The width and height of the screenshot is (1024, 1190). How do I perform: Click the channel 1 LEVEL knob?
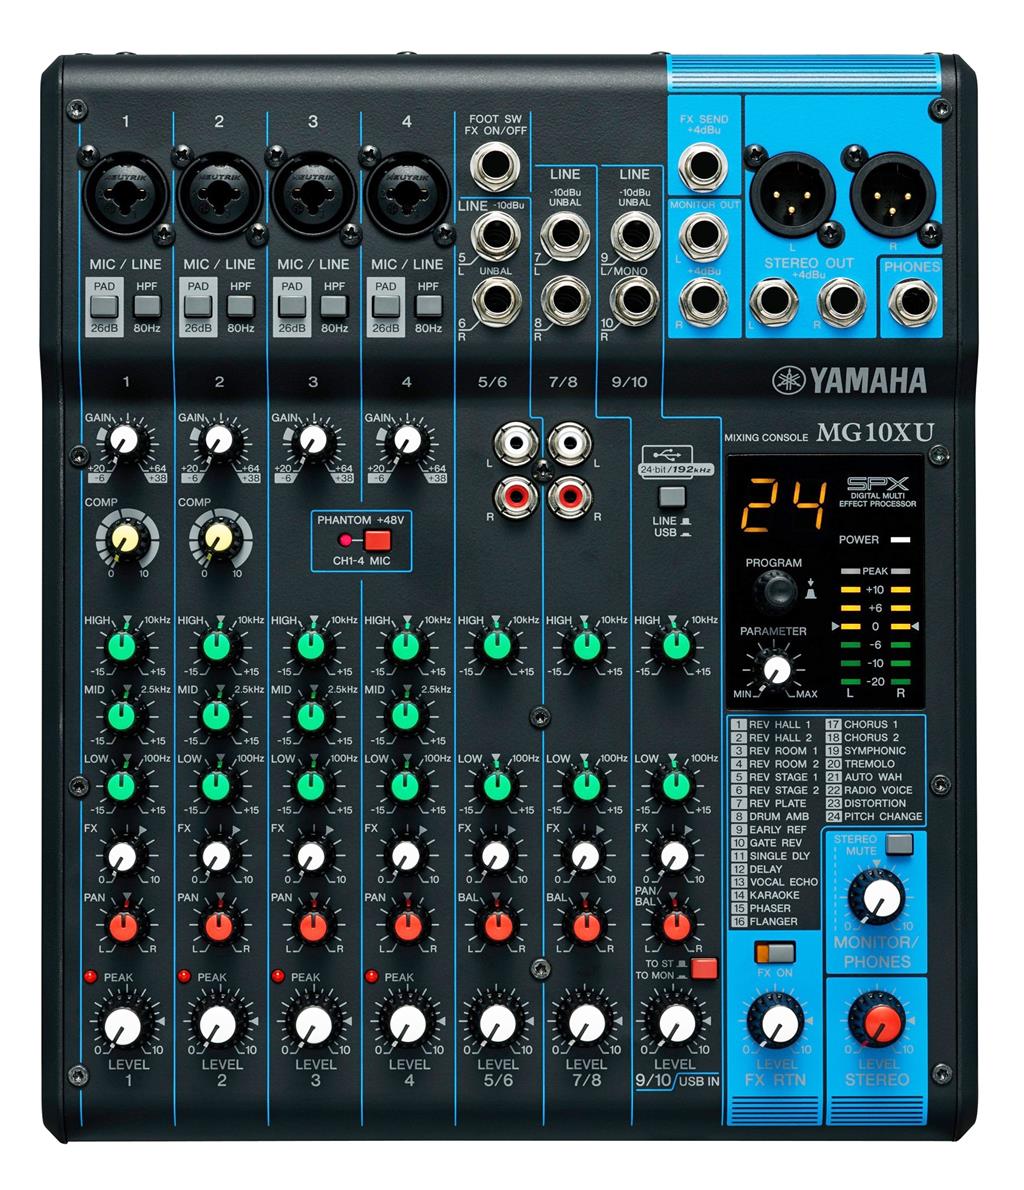pyautogui.click(x=122, y=1025)
